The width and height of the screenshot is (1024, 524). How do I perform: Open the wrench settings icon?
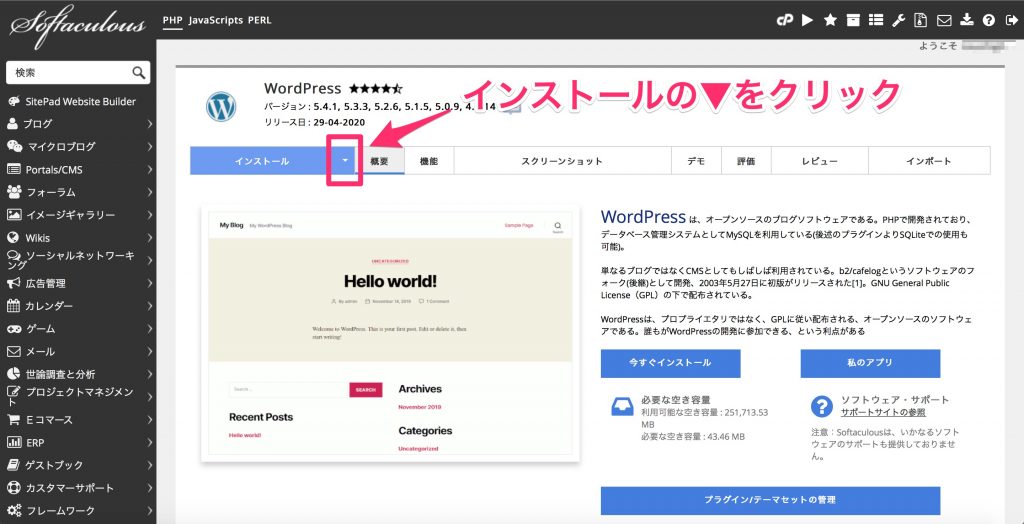click(x=898, y=20)
